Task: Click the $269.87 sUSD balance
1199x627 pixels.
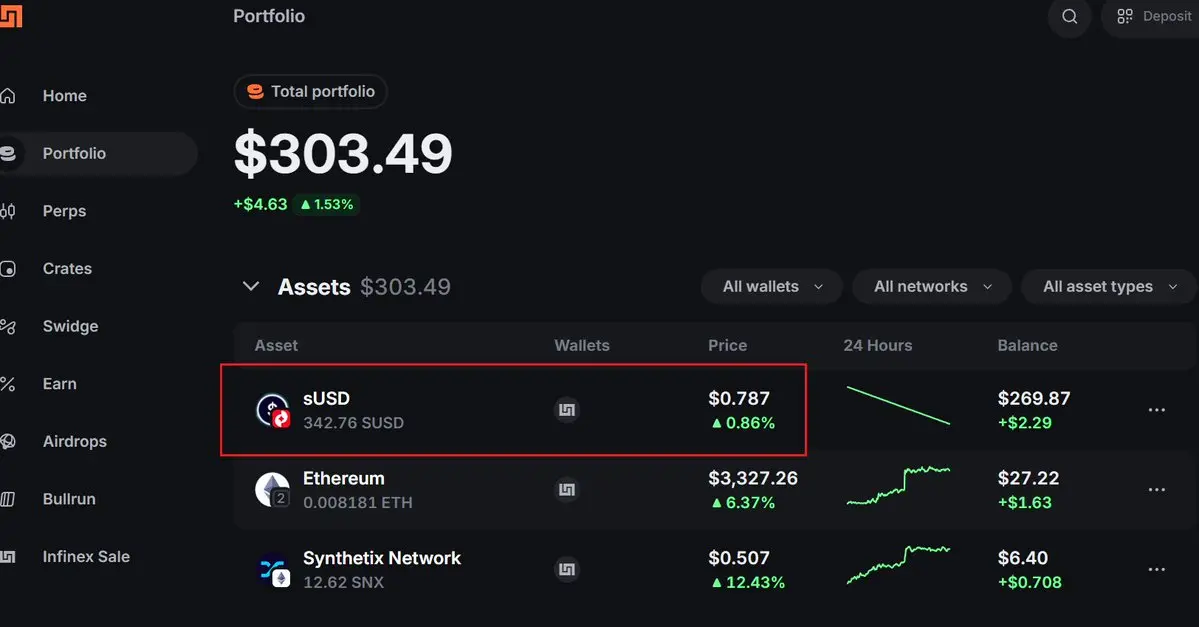Action: click(1034, 398)
